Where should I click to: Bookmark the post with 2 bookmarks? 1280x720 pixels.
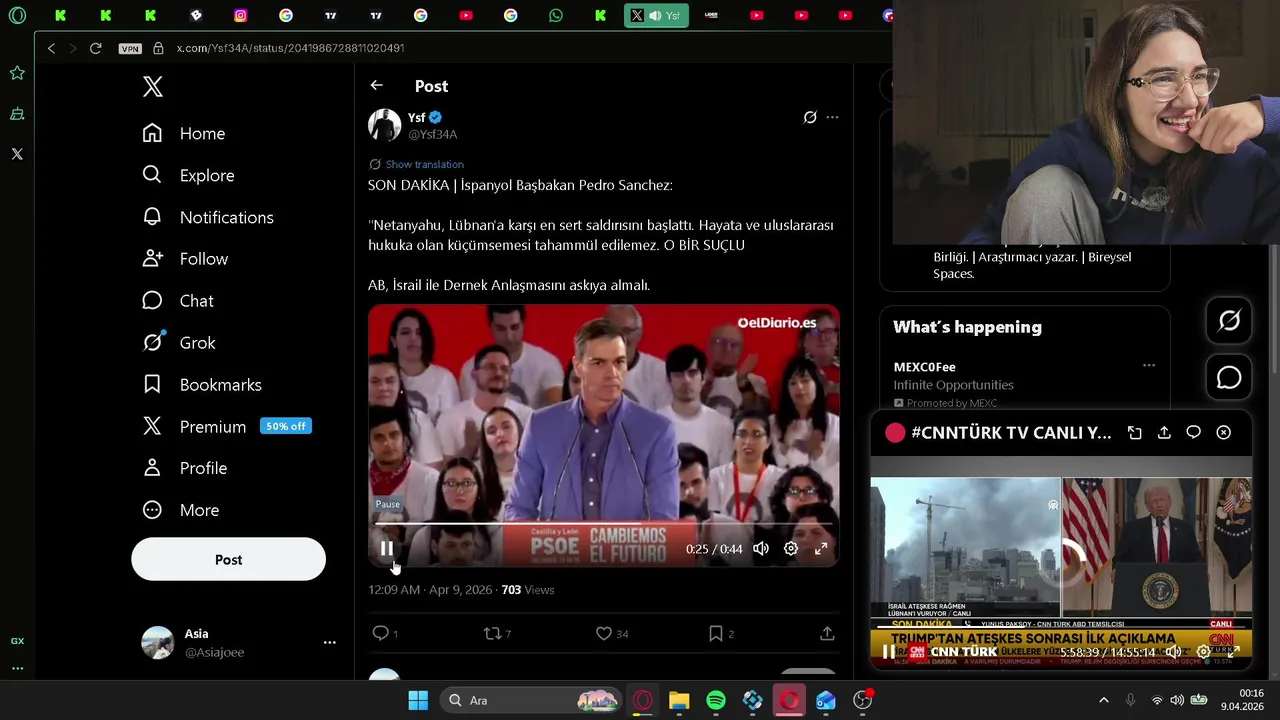click(716, 633)
